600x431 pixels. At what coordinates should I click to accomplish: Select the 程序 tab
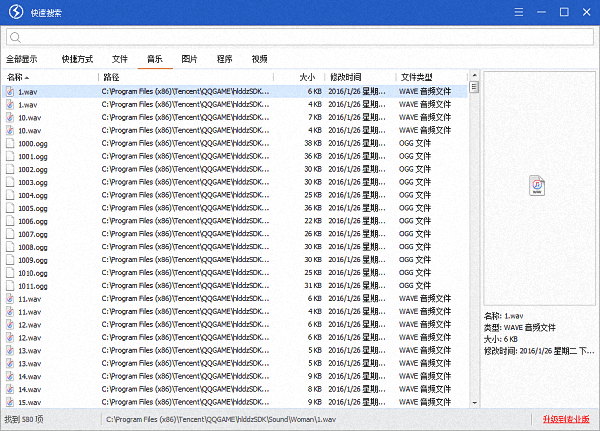point(224,59)
